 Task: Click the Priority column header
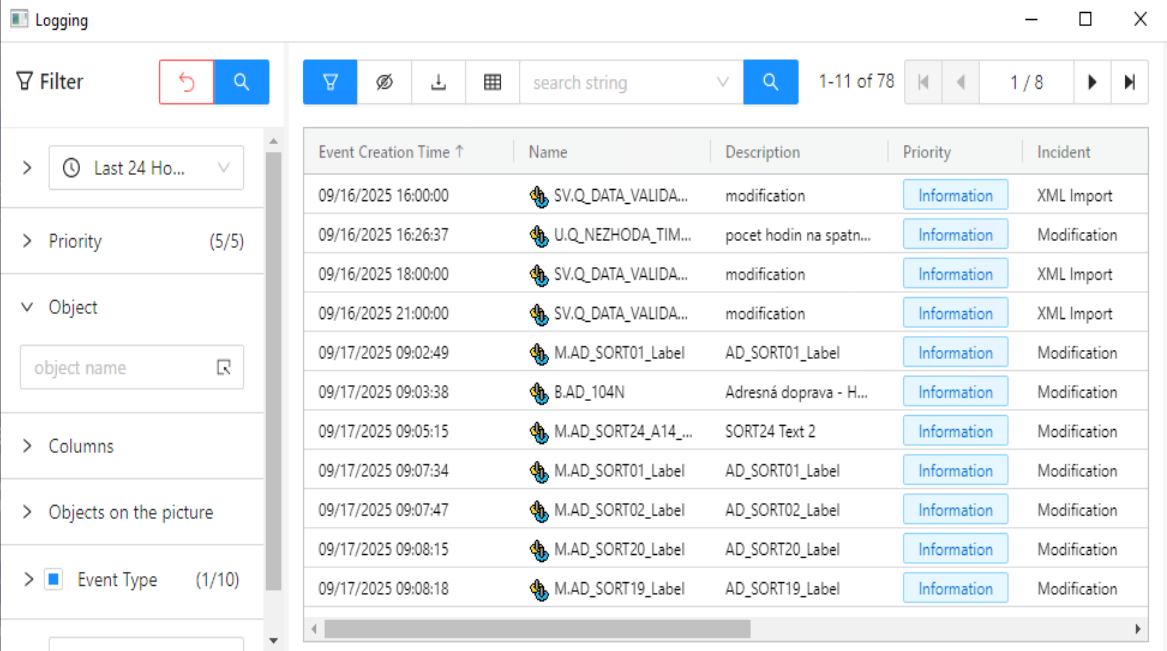[x=926, y=152]
